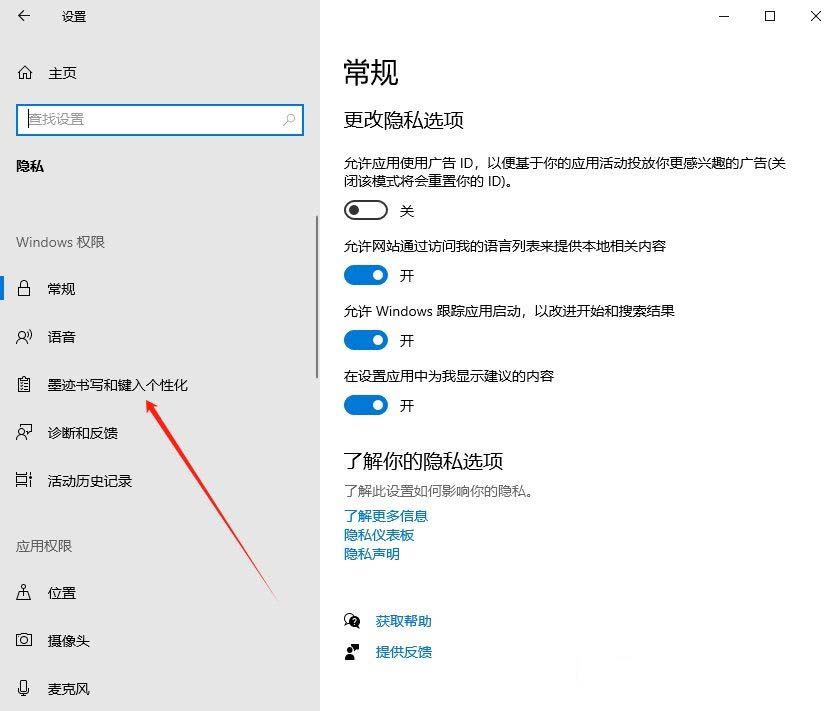Toggle off suggested content in Settings
839x711 pixels.
(365, 405)
